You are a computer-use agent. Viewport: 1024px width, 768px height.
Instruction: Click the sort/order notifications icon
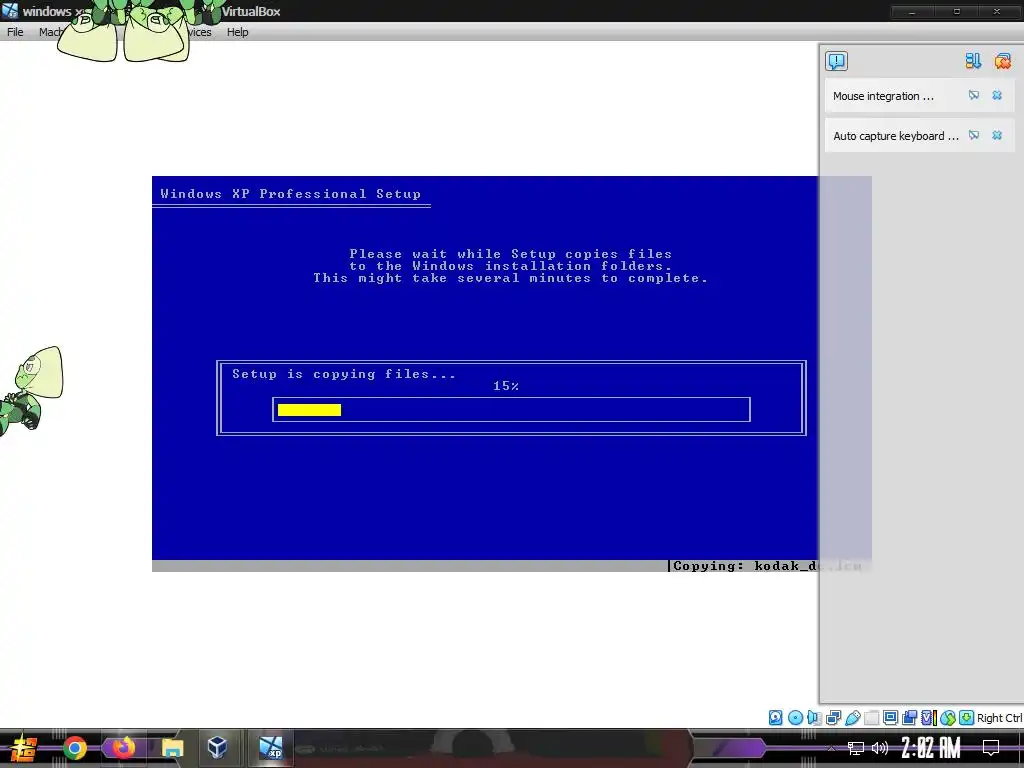(x=973, y=61)
